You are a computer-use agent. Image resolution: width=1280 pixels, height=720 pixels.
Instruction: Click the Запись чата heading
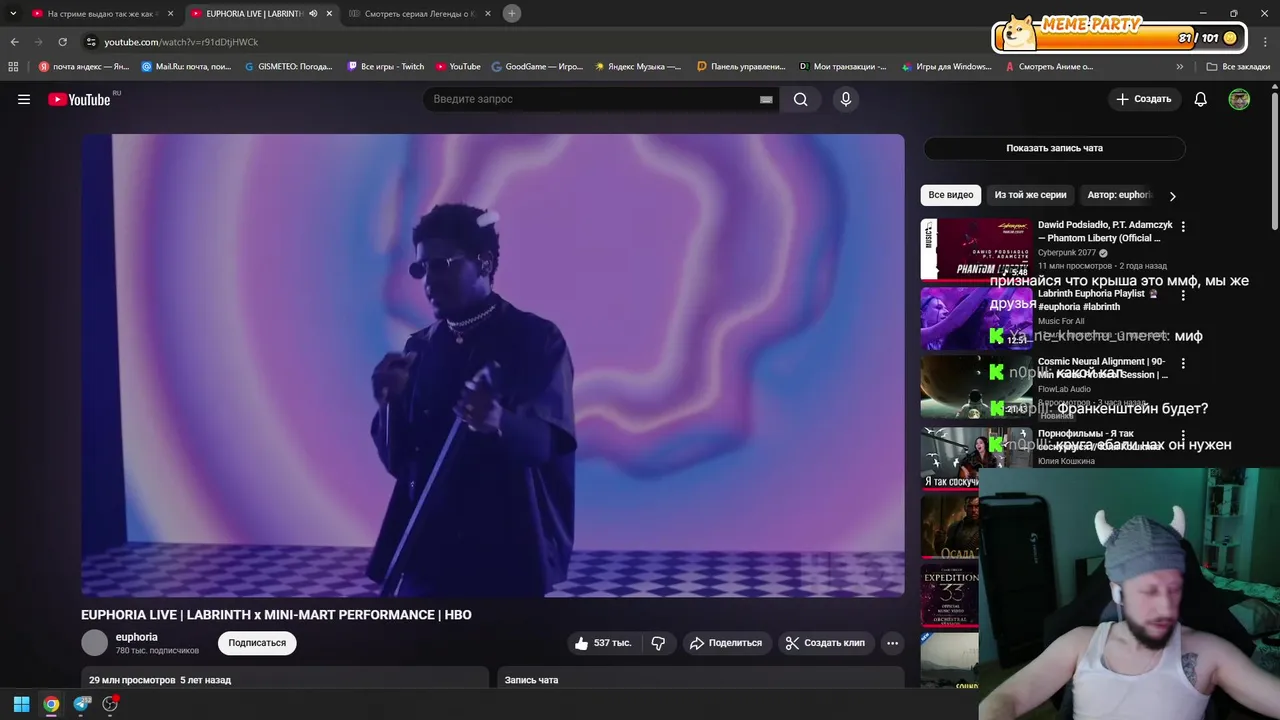(531, 680)
